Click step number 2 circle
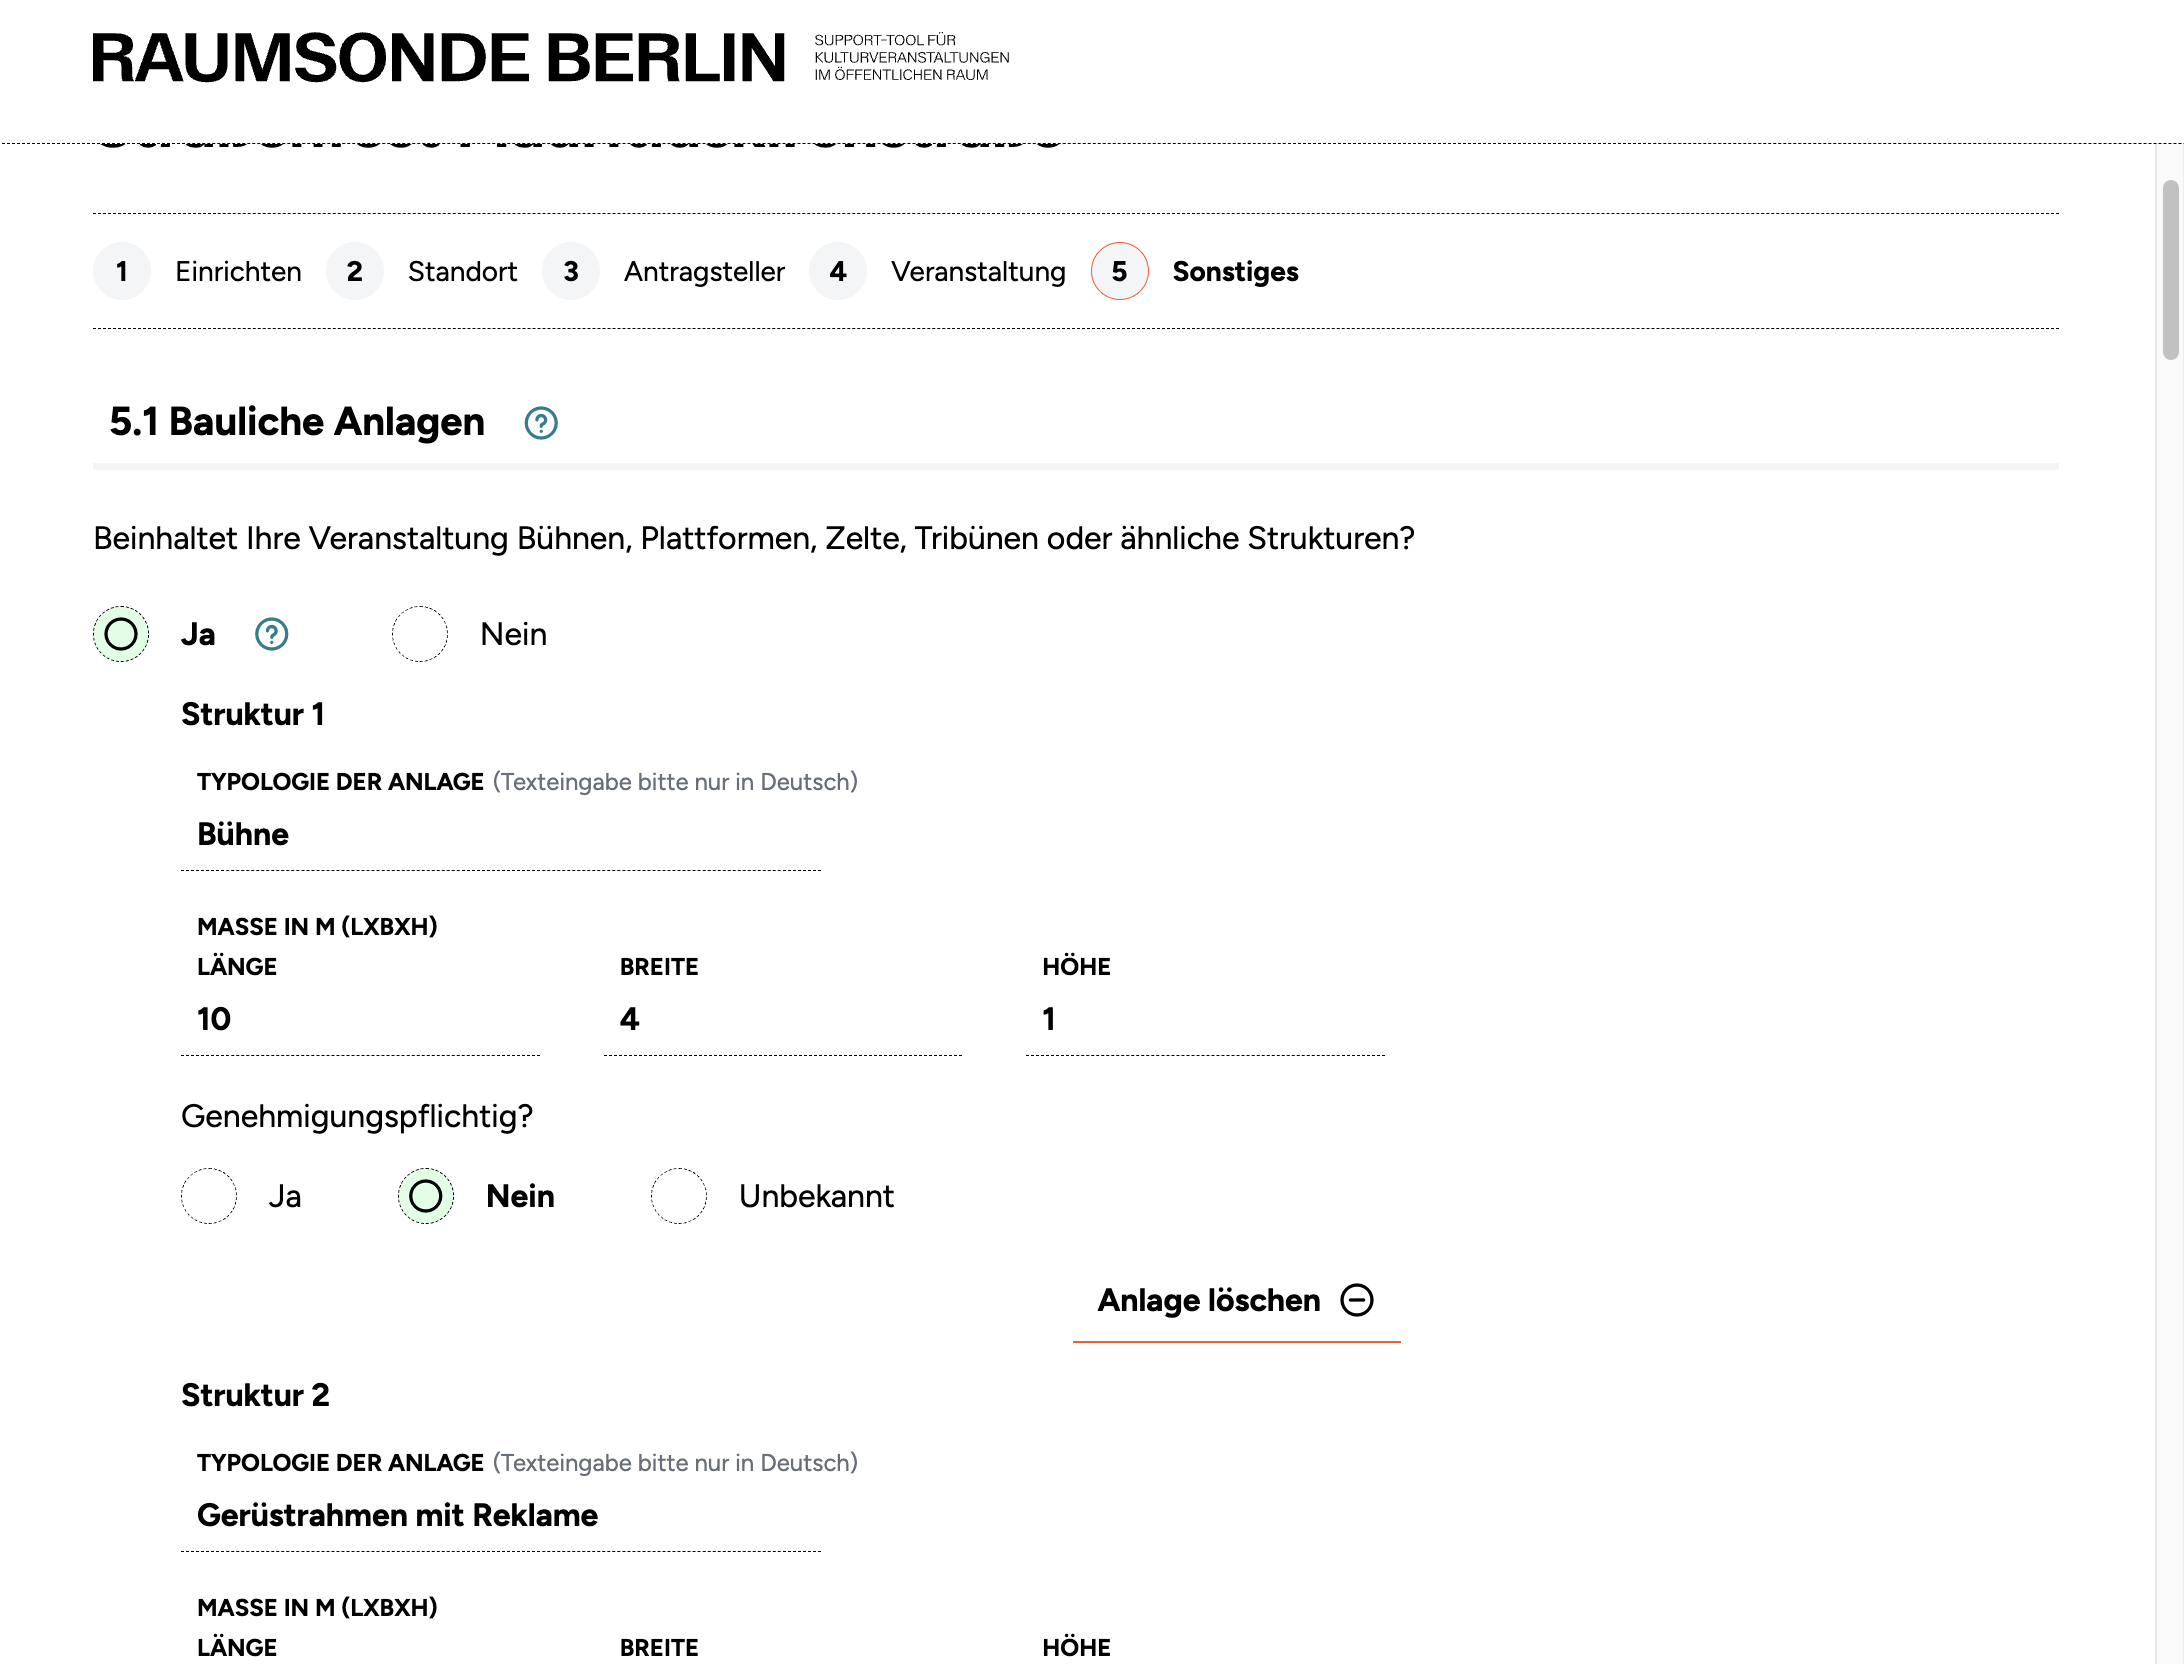The width and height of the screenshot is (2184, 1664). 355,271
